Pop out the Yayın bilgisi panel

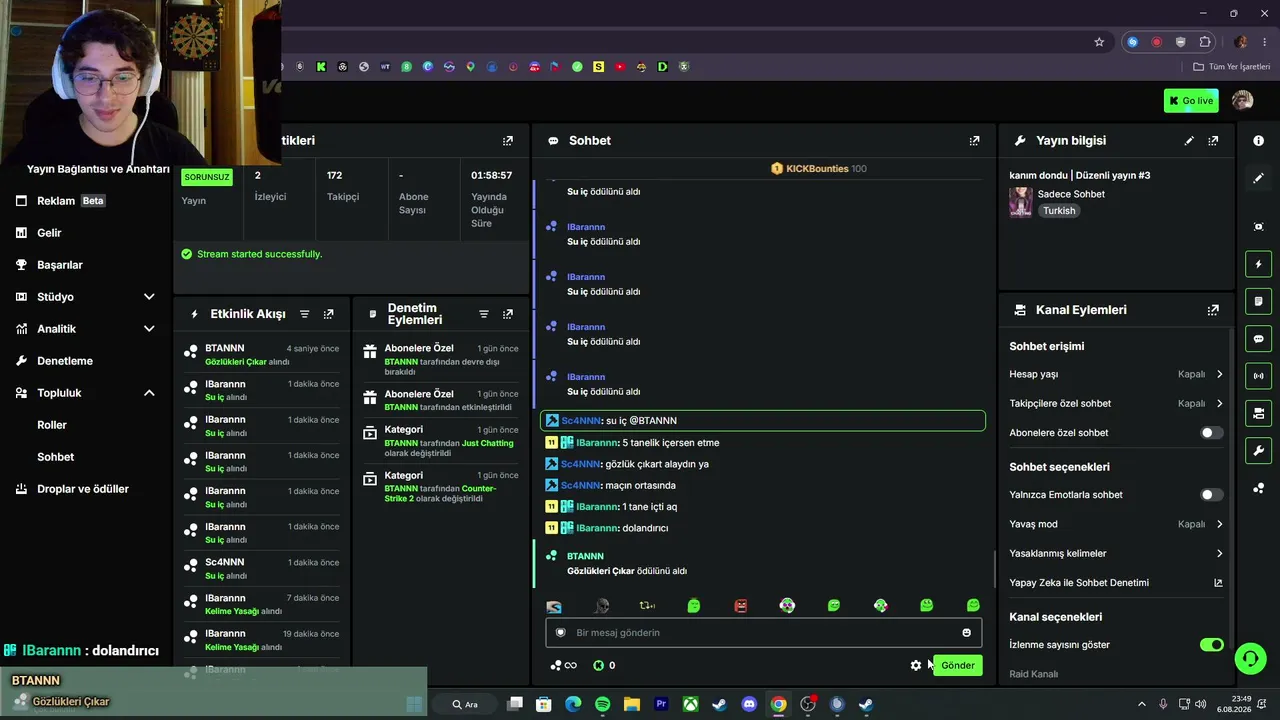click(1213, 141)
